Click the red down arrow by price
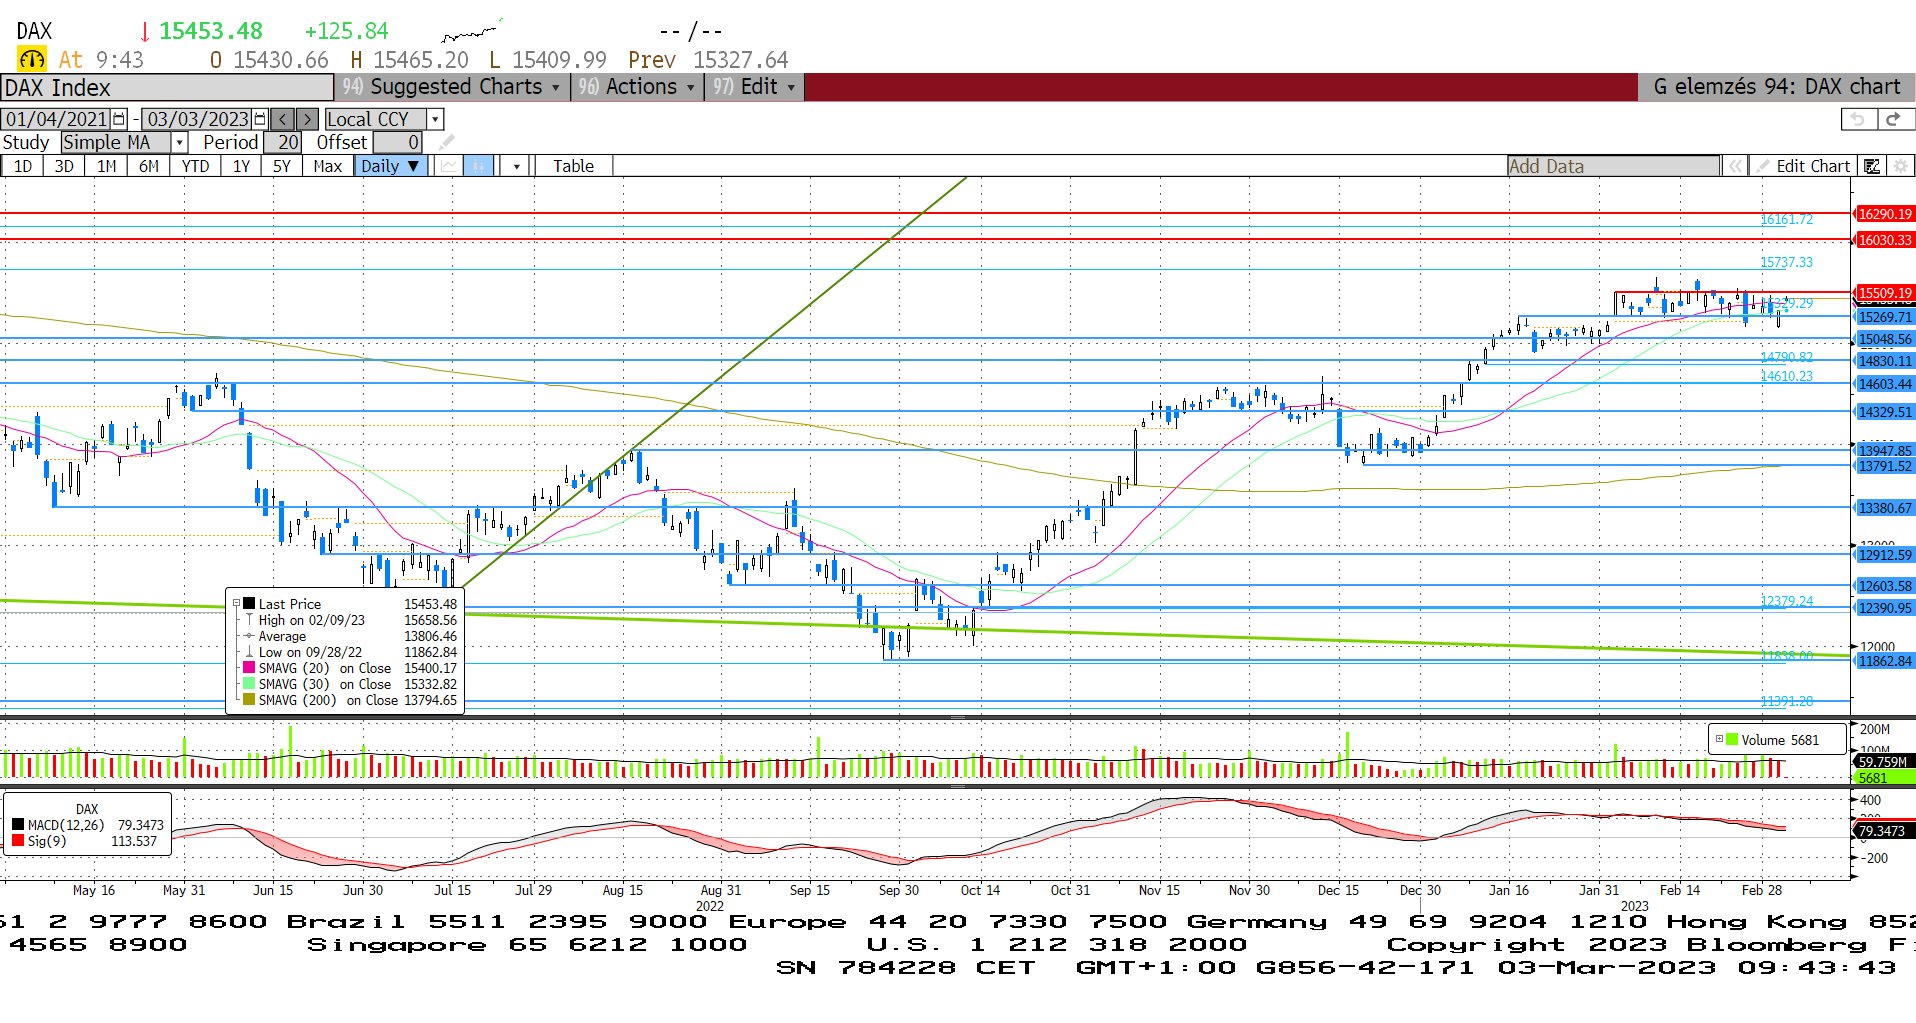 click(145, 31)
